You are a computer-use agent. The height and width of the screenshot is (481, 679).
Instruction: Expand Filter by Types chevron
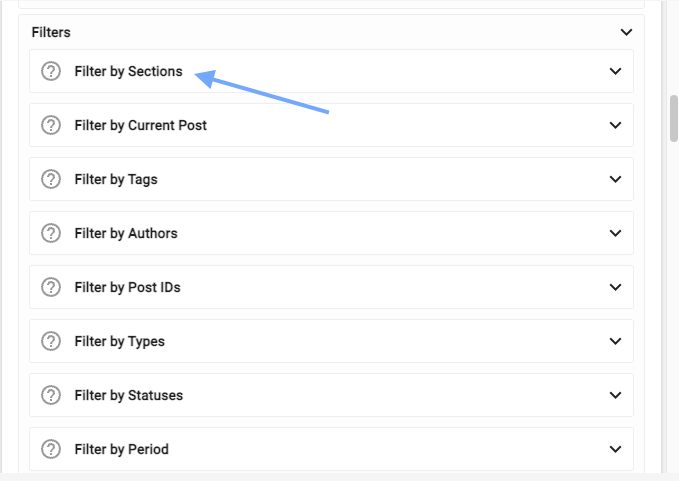[615, 342]
